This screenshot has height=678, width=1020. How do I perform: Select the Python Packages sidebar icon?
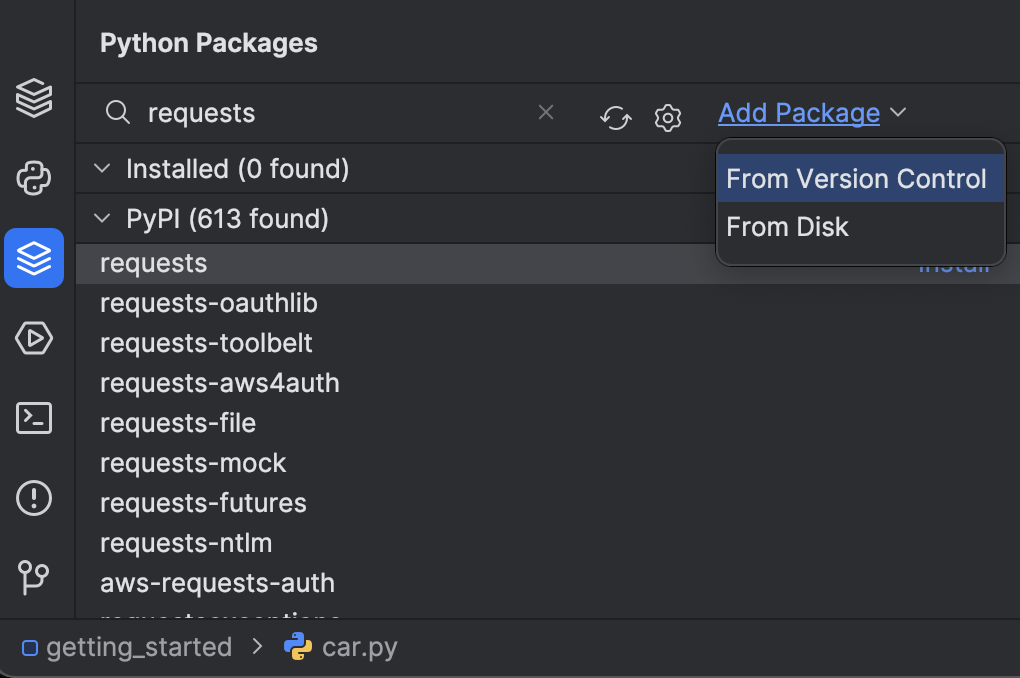[34, 258]
